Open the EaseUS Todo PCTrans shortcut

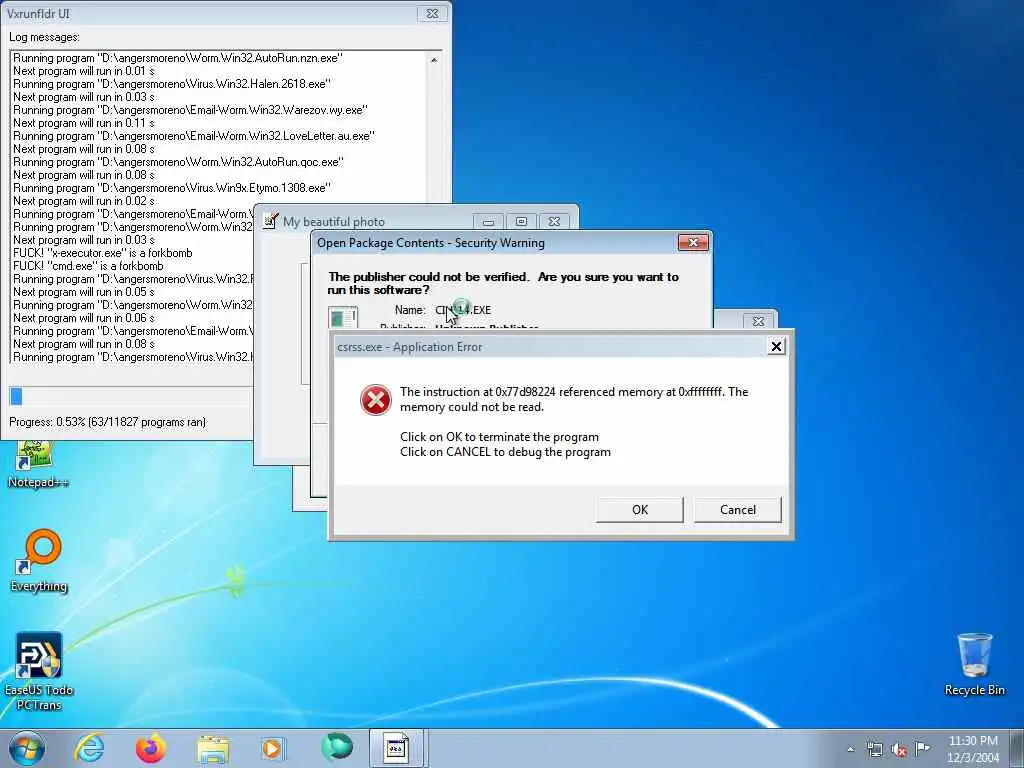39,671
